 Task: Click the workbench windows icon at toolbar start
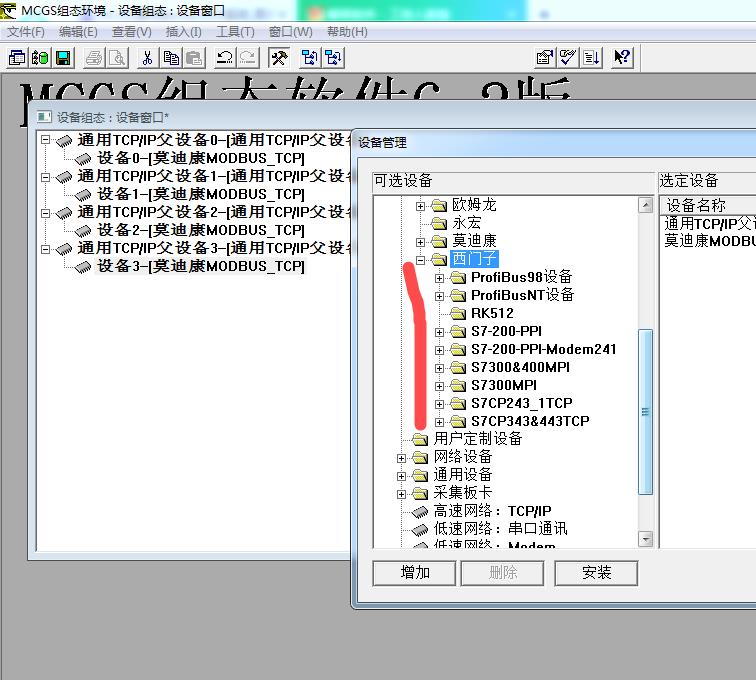(x=17, y=57)
